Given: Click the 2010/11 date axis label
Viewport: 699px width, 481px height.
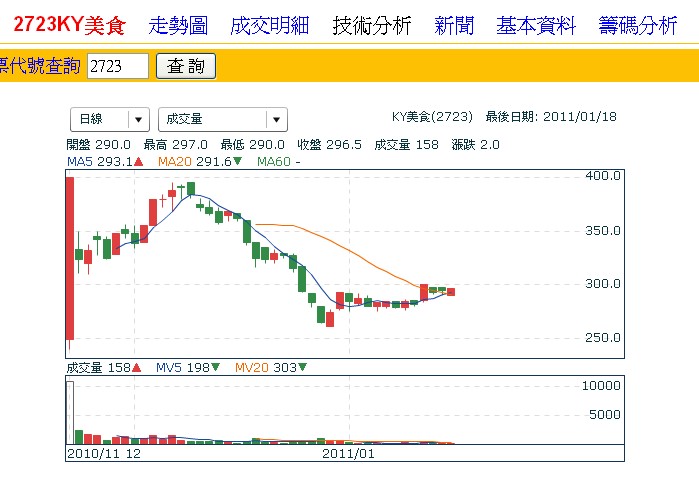Looking at the screenshot, I should 93,454.
